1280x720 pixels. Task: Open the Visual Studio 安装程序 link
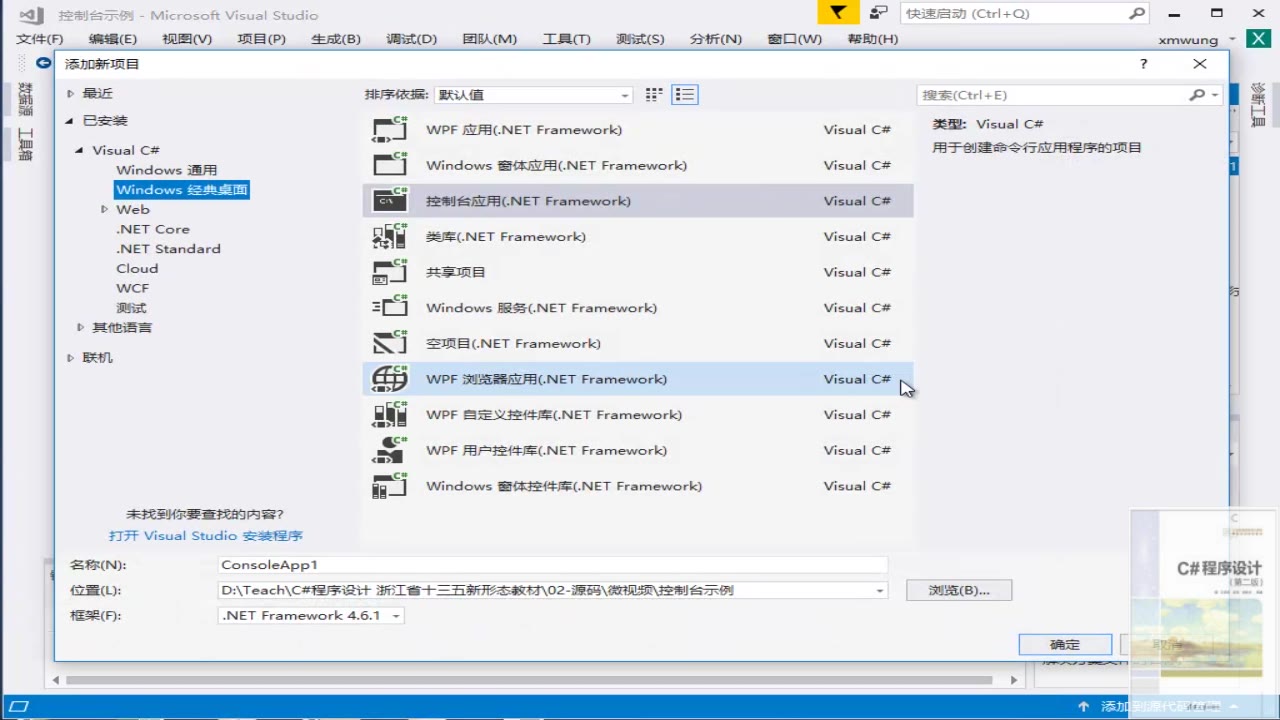point(206,536)
